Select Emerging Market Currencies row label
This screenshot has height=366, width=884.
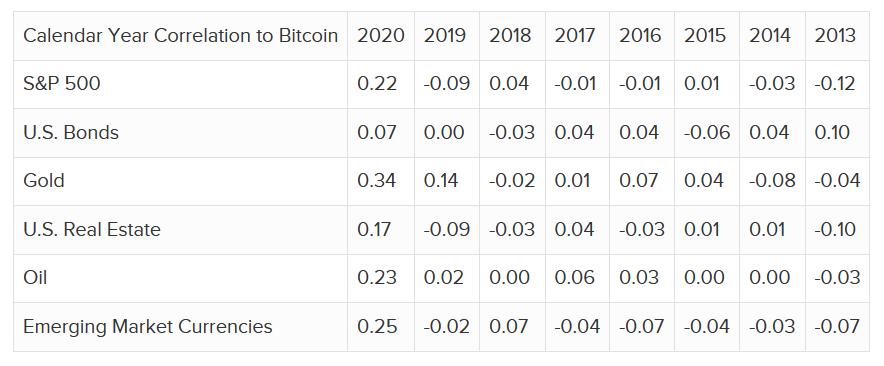[148, 327]
